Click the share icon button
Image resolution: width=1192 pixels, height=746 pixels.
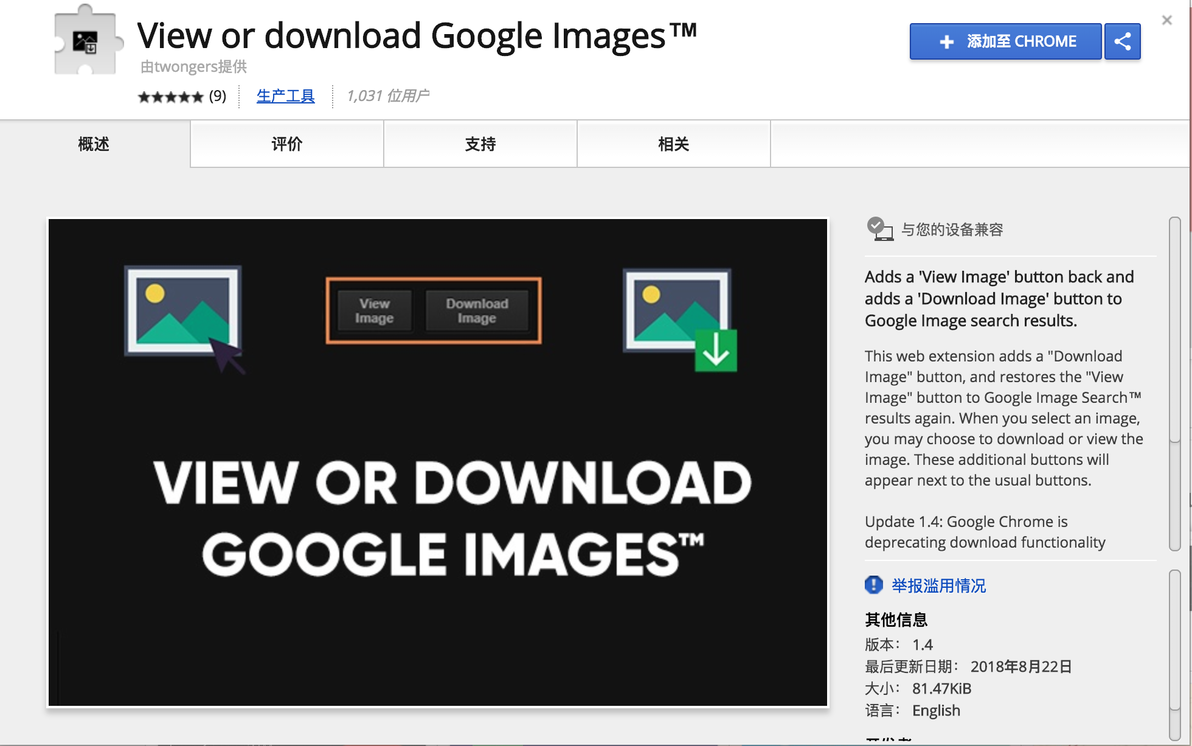(x=1122, y=41)
